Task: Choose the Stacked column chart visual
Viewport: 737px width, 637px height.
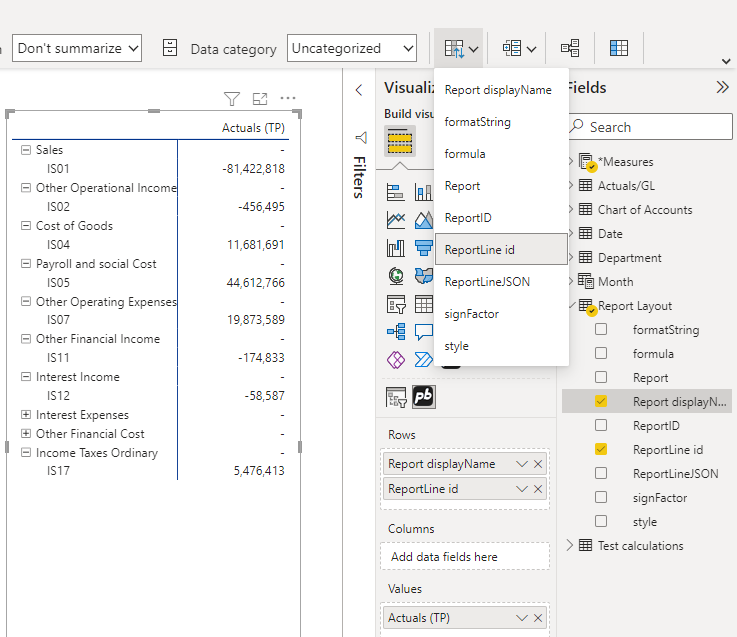Action: tap(423, 192)
